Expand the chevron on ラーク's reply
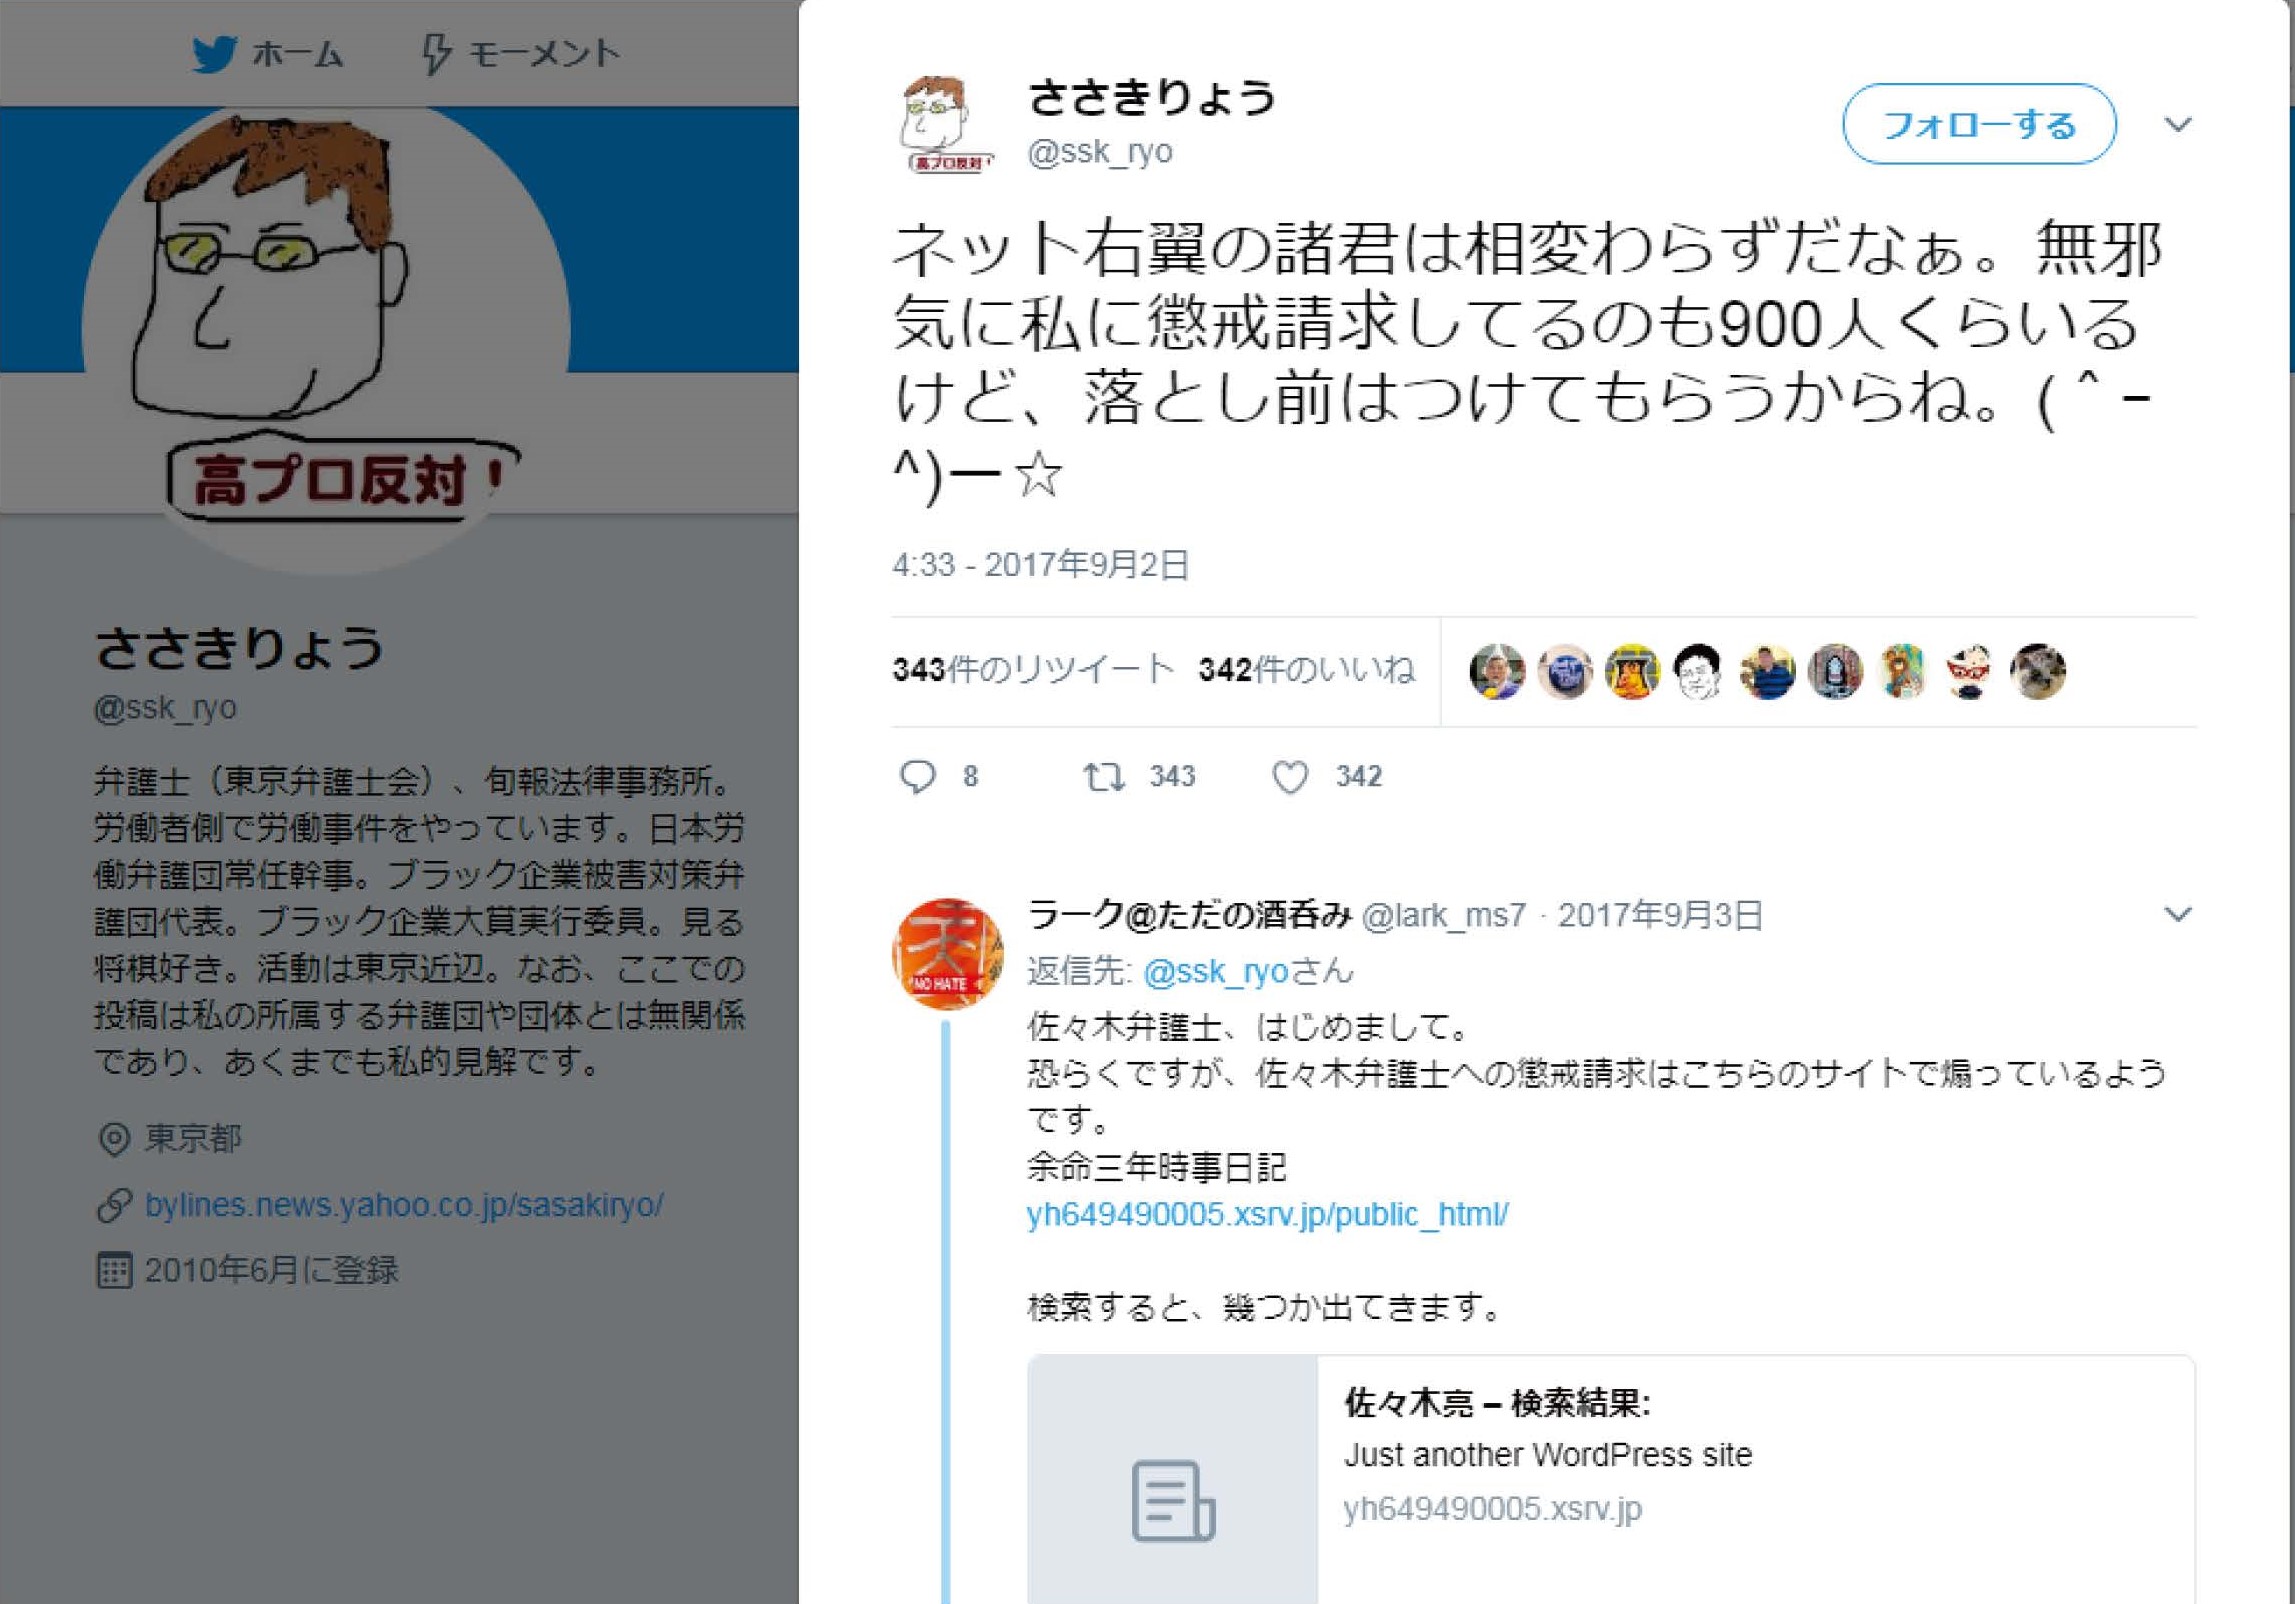 [2178, 914]
